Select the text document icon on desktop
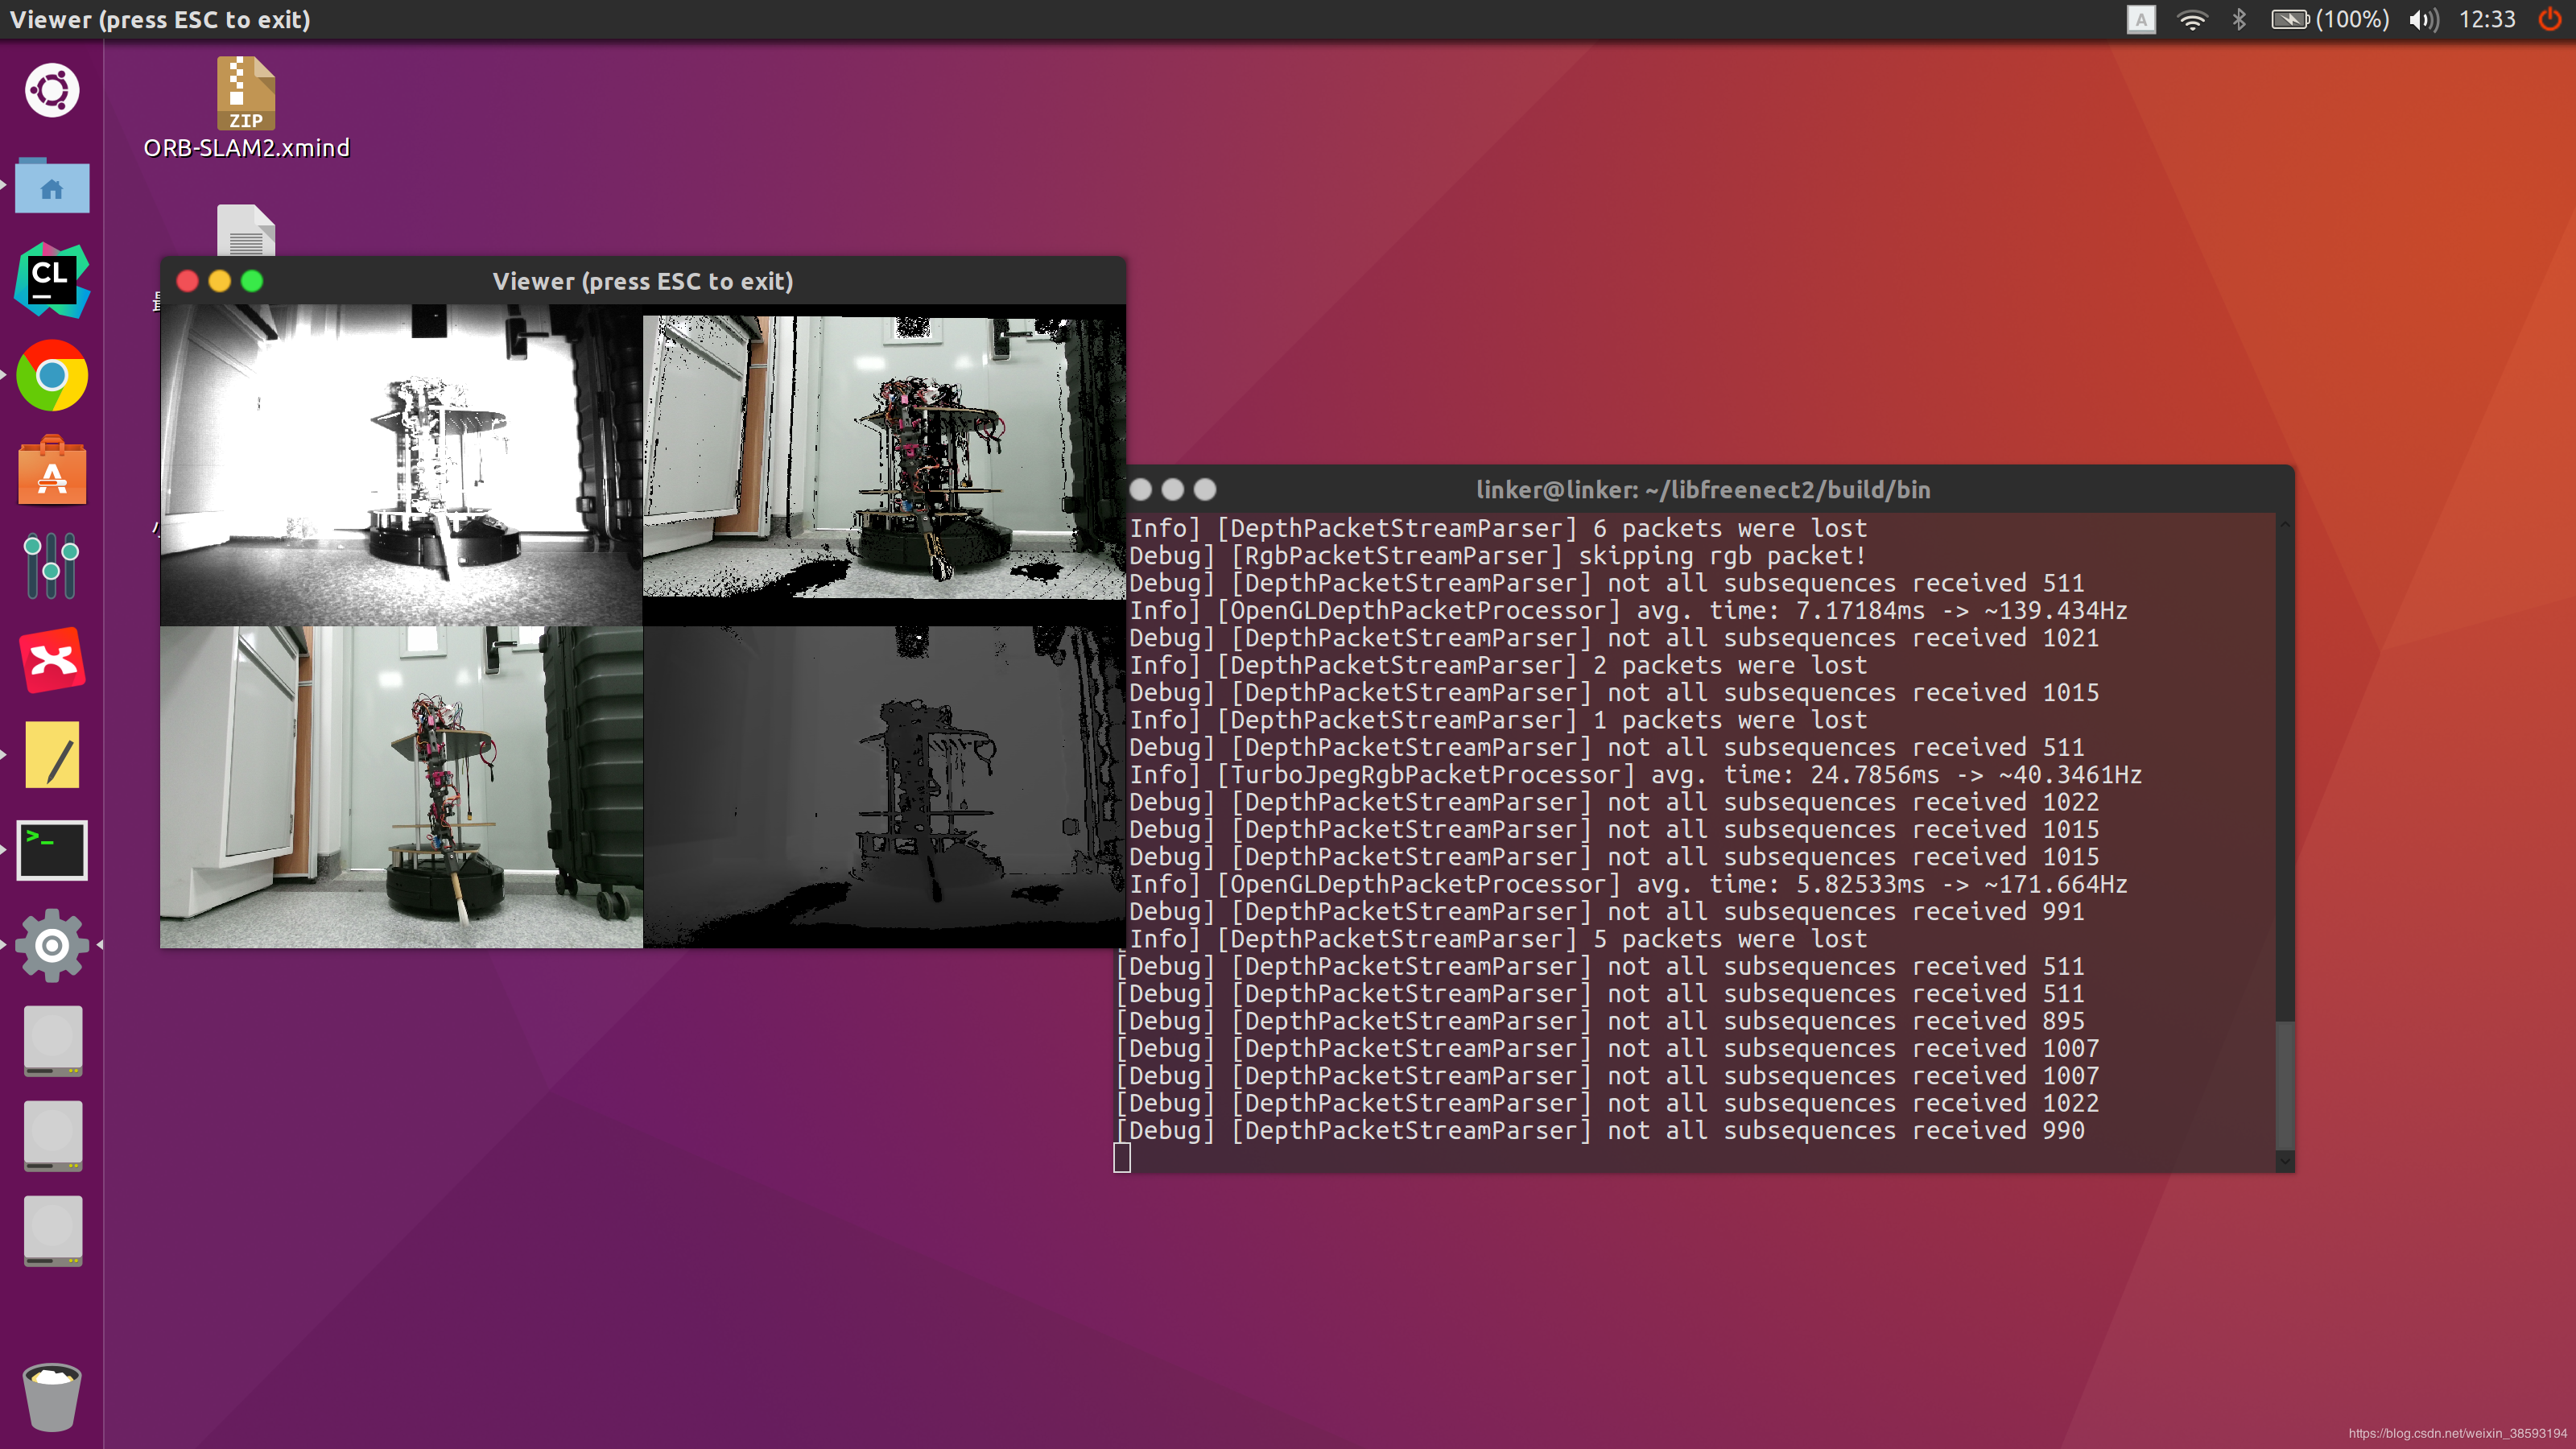The width and height of the screenshot is (2576, 1449). [x=246, y=230]
